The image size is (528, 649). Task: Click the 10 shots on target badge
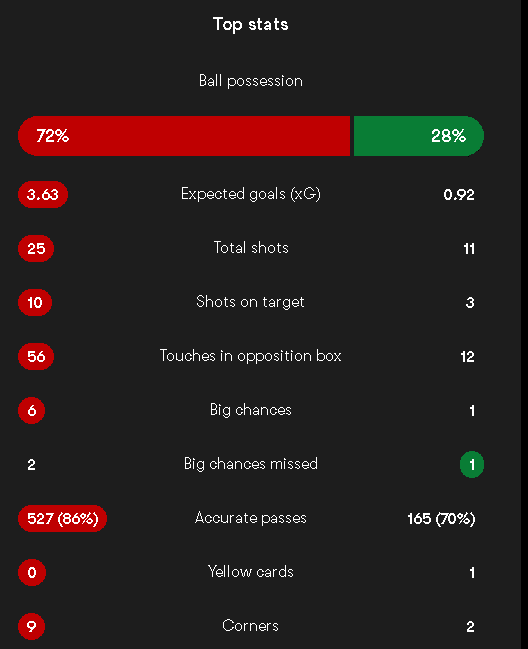(x=35, y=302)
